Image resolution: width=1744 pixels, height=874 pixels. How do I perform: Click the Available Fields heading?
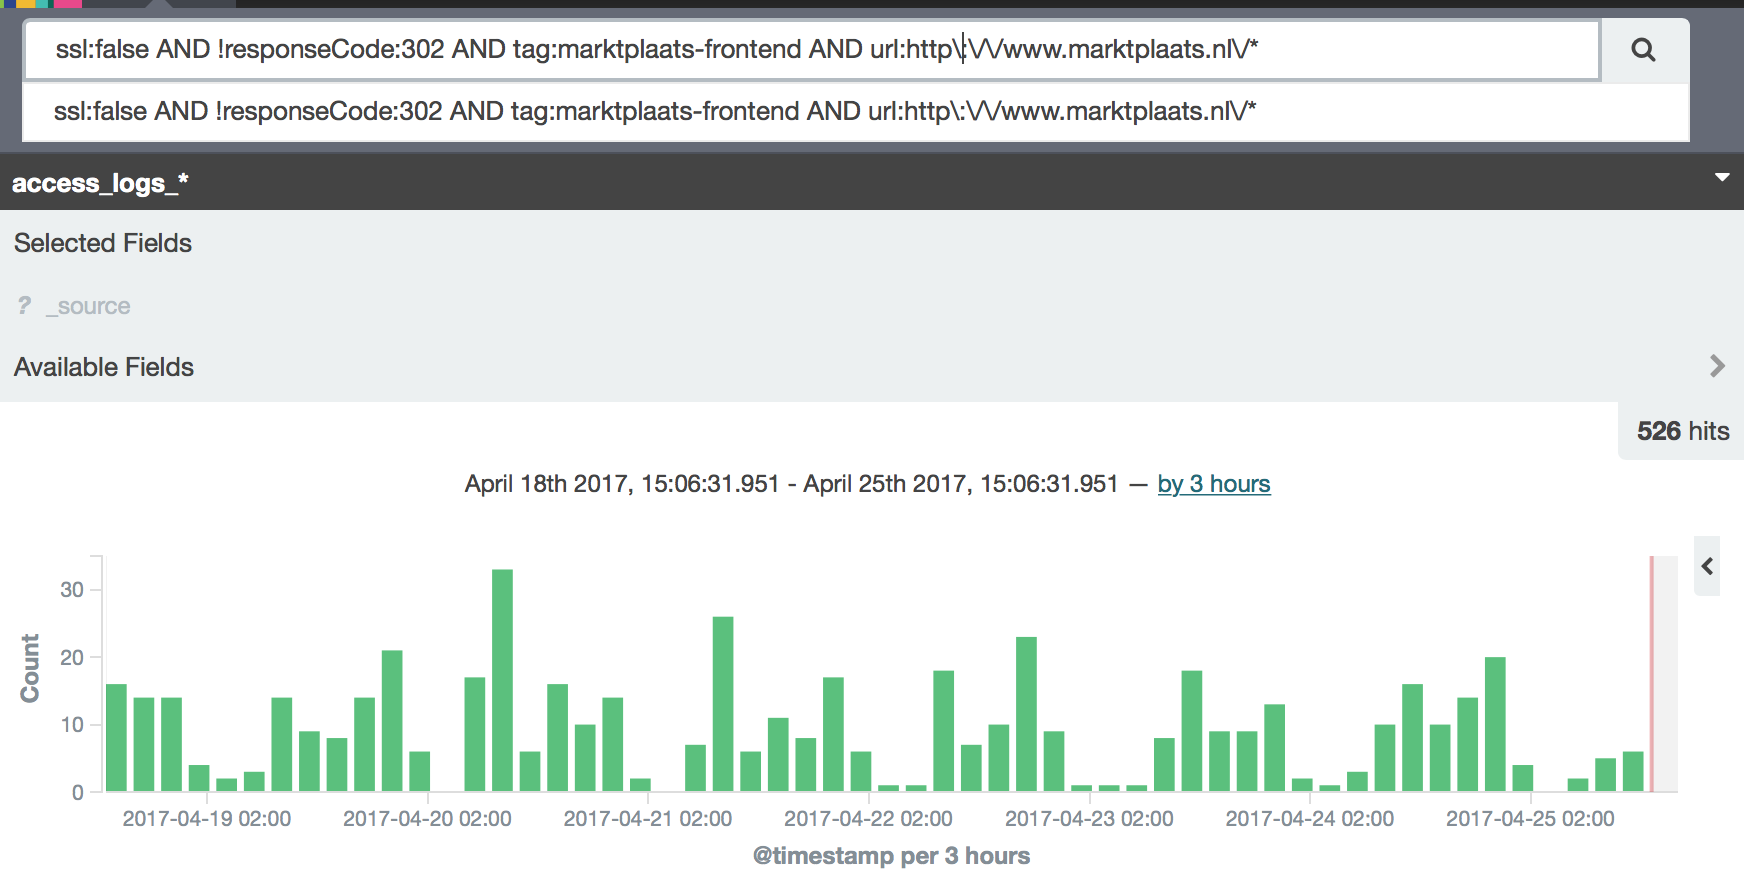[104, 367]
